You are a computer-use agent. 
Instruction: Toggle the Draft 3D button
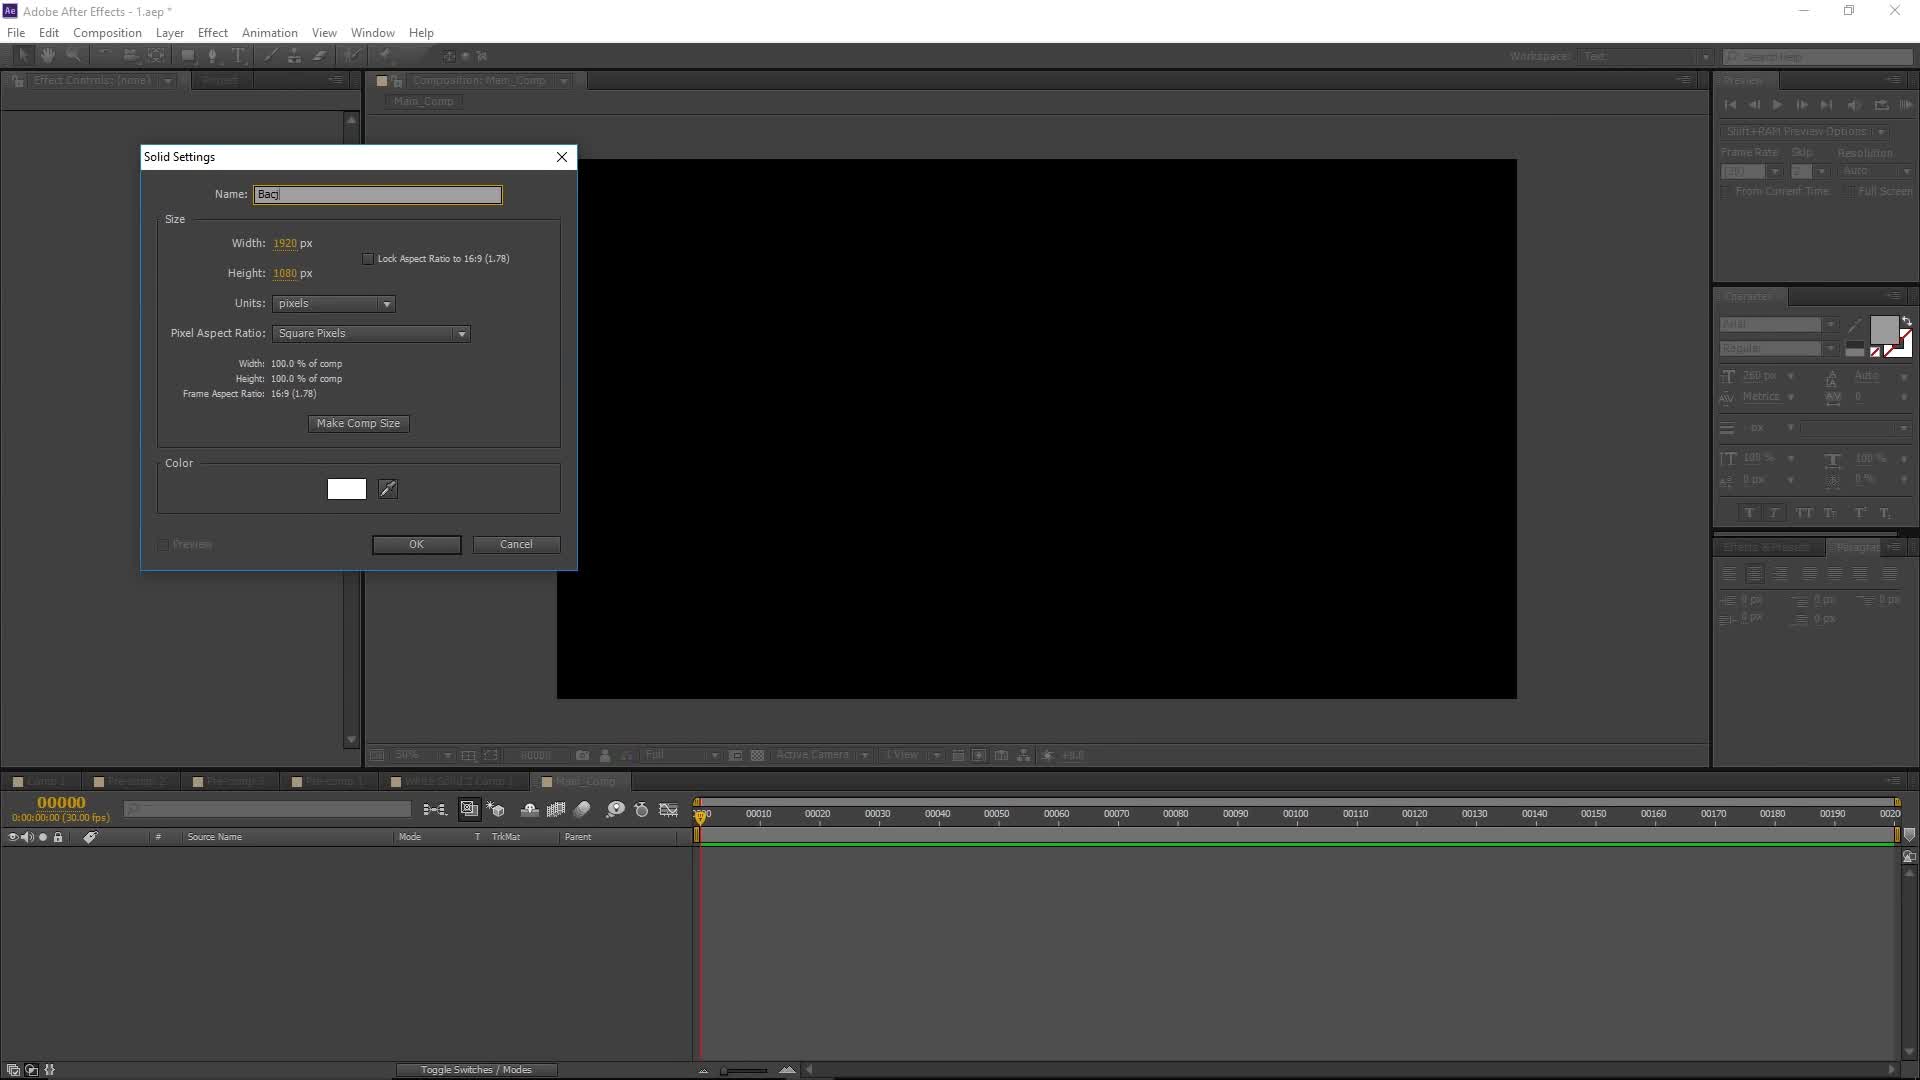click(496, 810)
